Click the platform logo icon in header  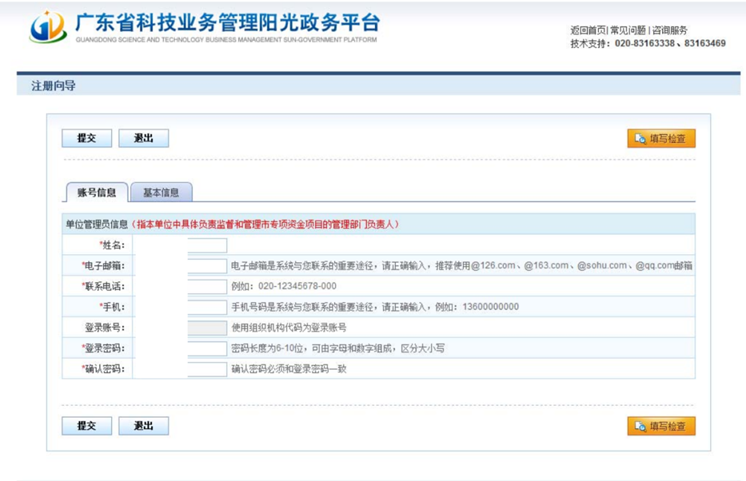[47, 27]
